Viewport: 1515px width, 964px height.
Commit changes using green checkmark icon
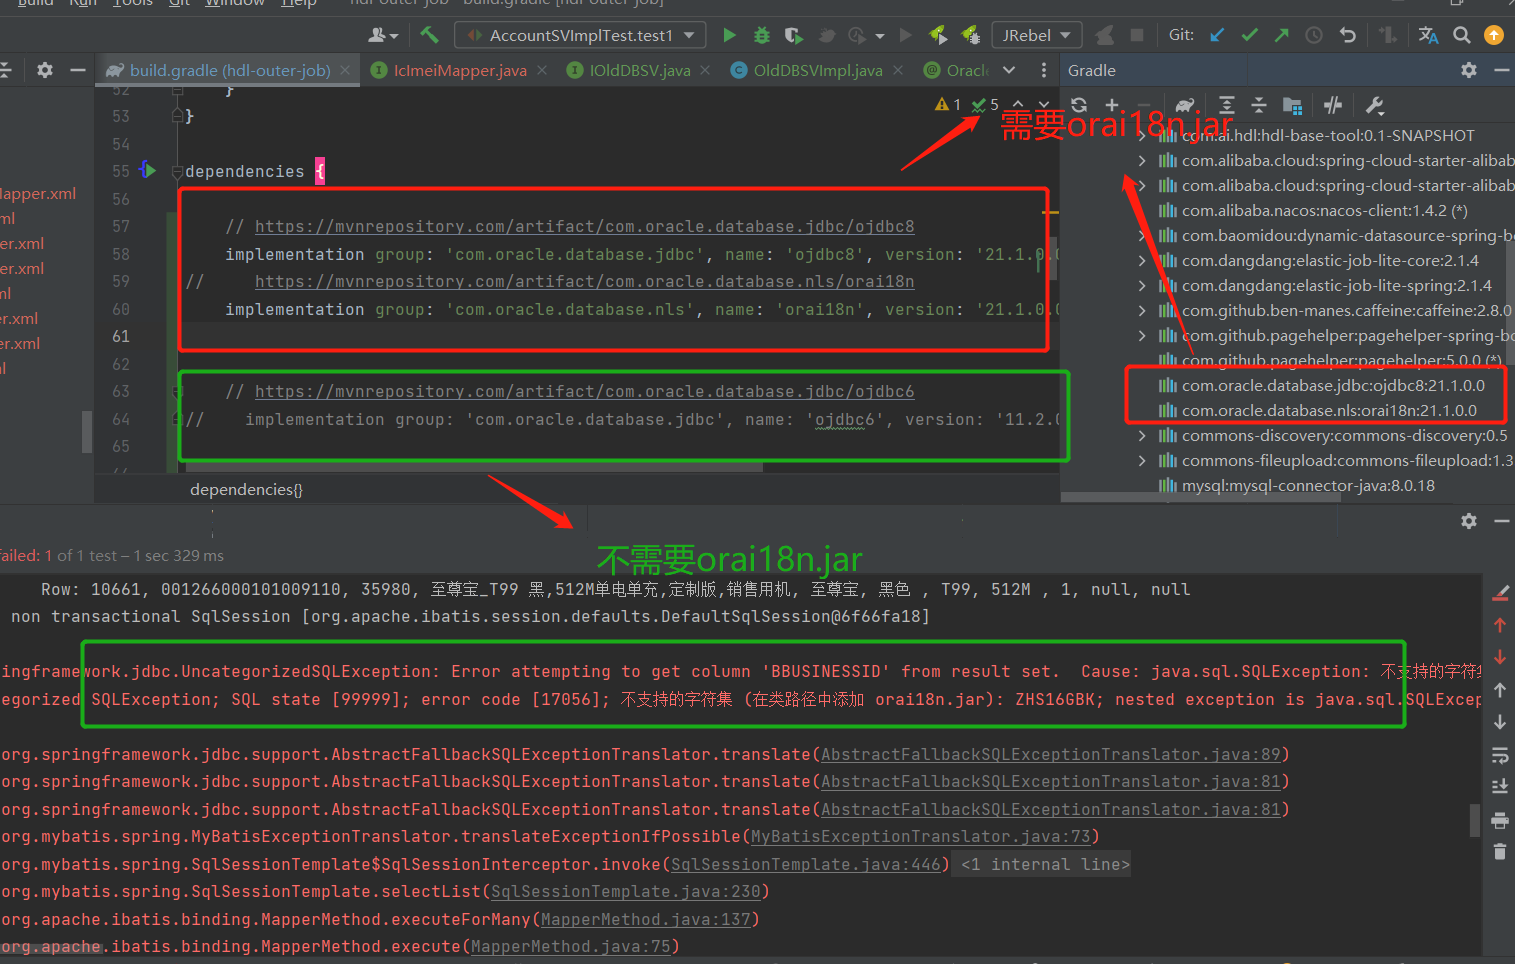coord(1249,35)
